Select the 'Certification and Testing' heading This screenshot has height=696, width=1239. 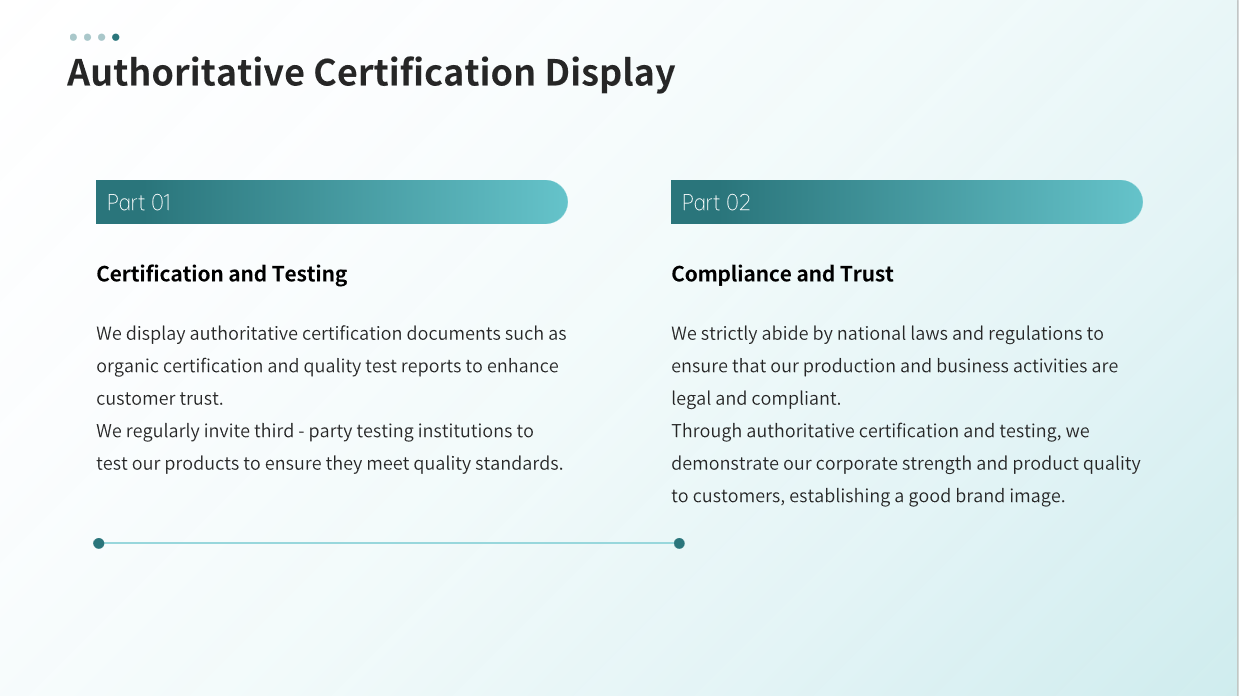(221, 274)
